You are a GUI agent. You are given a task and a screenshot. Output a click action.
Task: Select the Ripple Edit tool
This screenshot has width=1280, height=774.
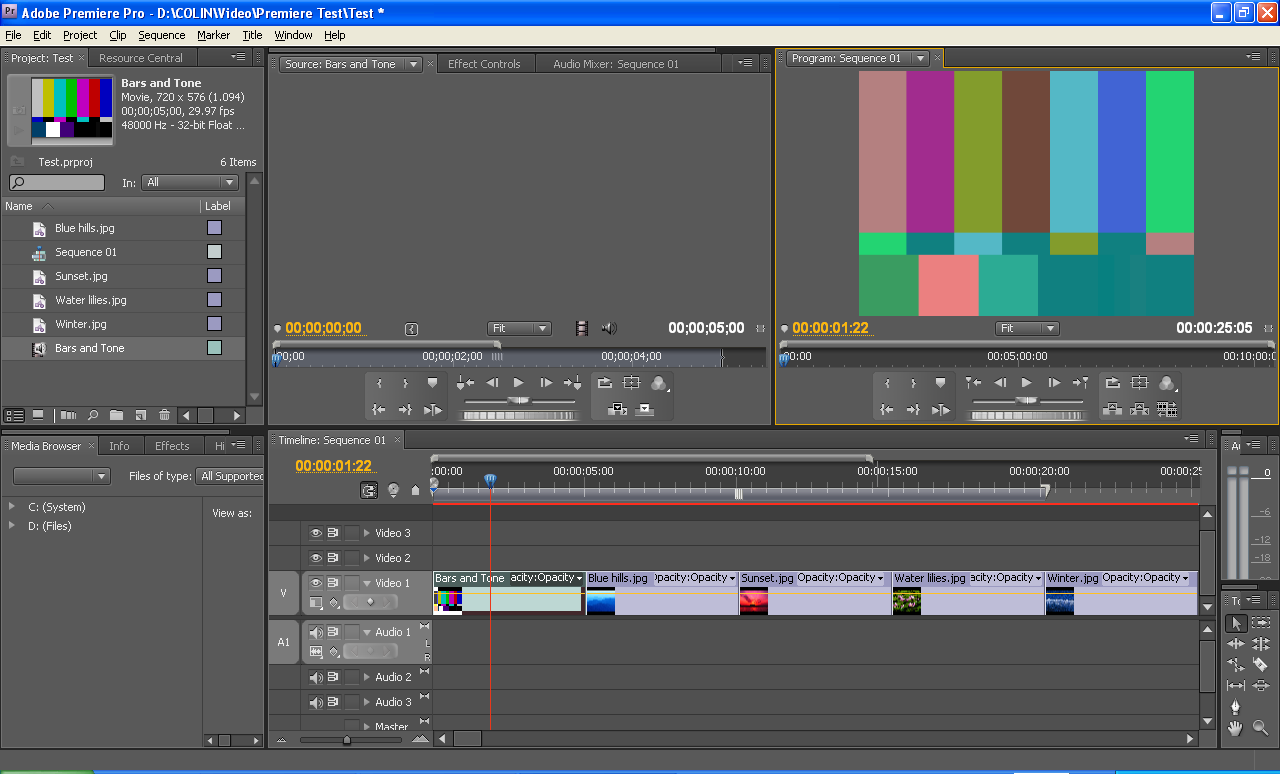pyautogui.click(x=1236, y=644)
